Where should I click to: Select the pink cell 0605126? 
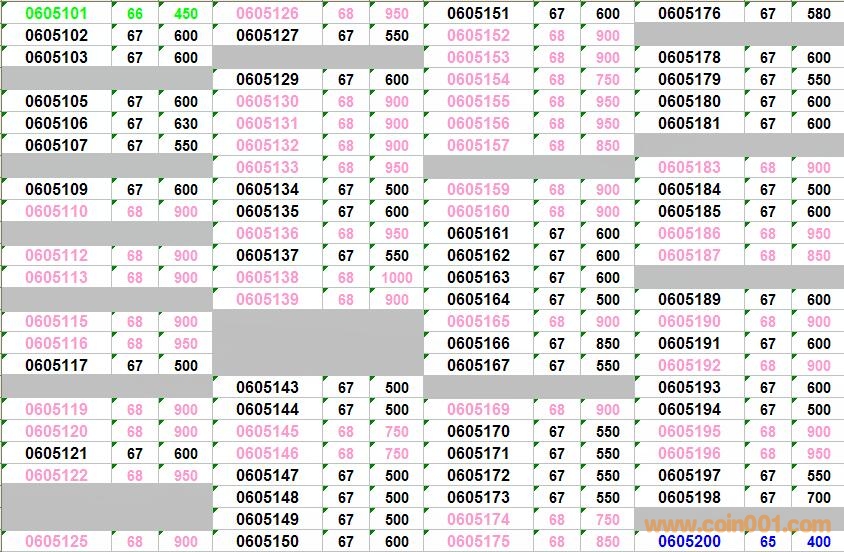click(x=267, y=14)
